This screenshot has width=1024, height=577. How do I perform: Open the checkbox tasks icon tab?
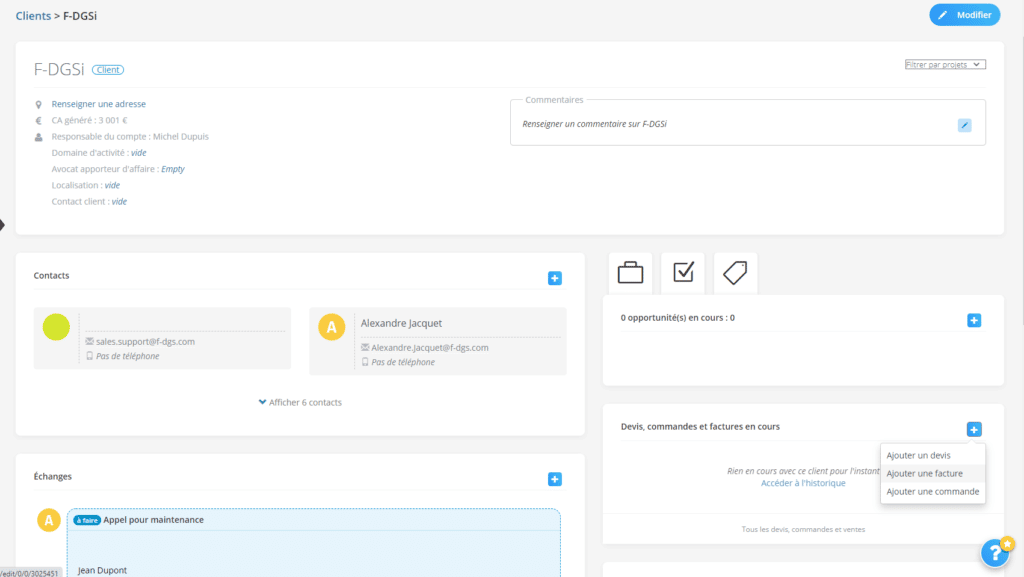click(x=683, y=272)
